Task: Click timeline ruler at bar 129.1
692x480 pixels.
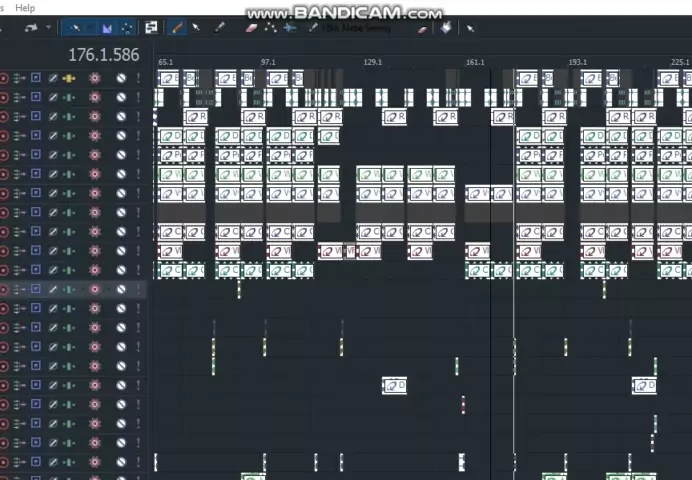Action: click(x=373, y=62)
